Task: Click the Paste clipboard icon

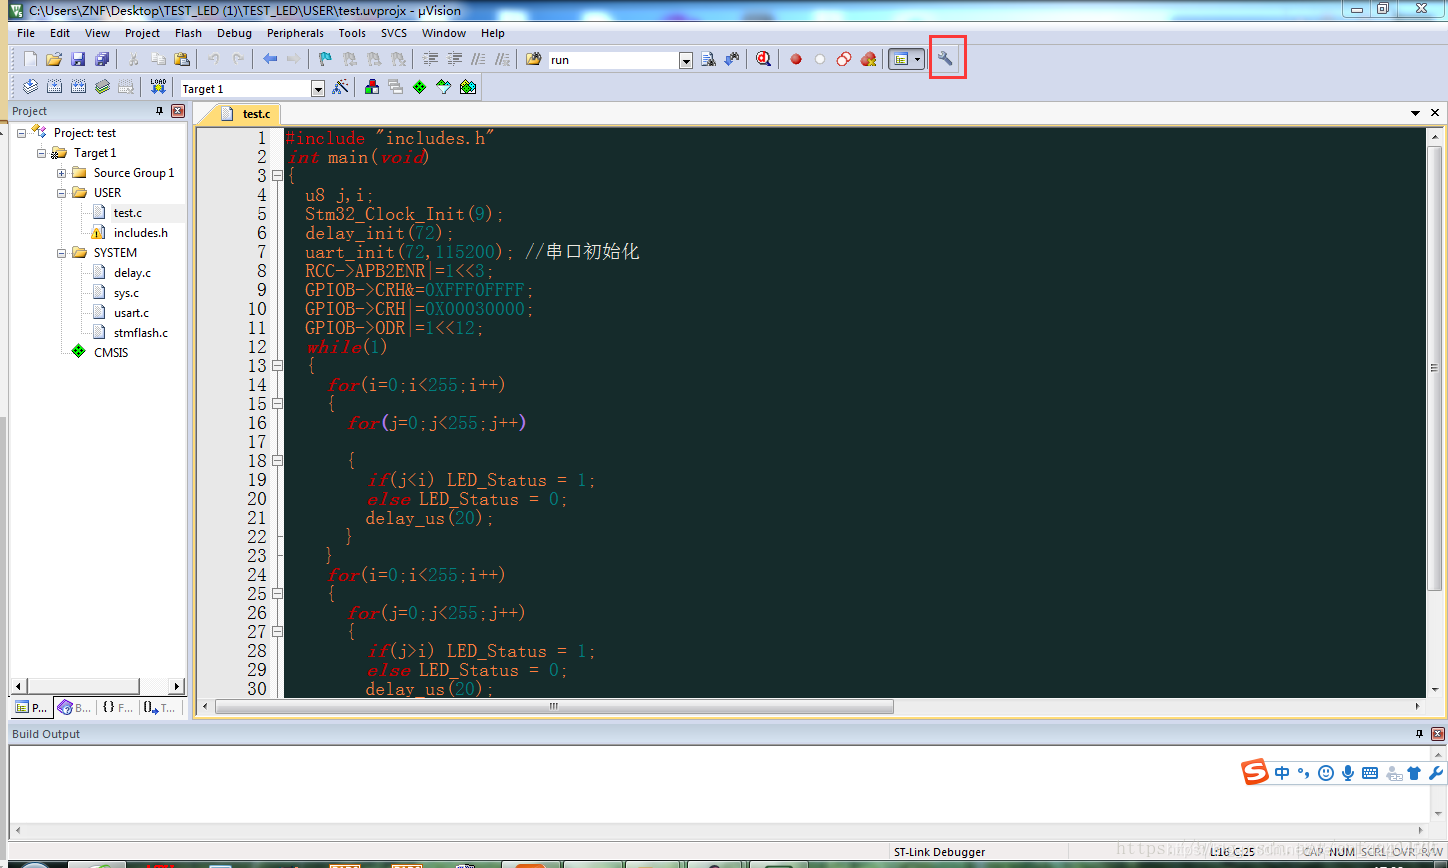Action: tap(181, 59)
